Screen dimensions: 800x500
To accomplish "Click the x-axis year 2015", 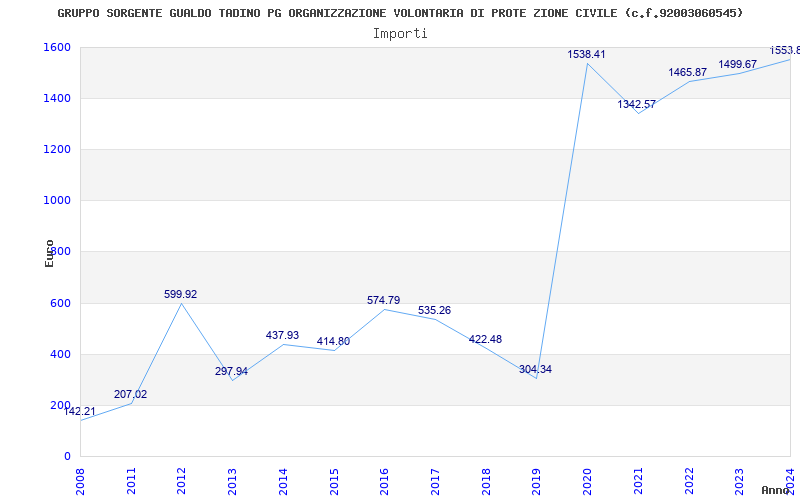I will [334, 482].
